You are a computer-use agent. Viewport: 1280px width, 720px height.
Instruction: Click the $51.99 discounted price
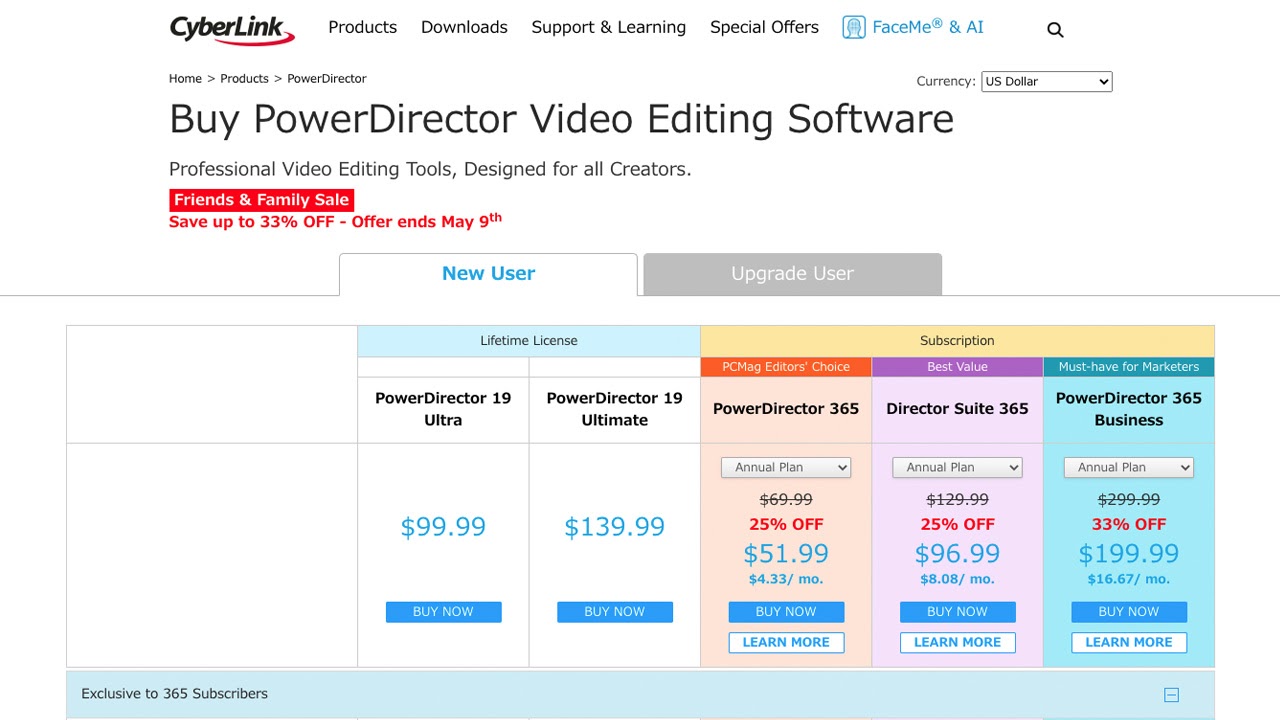786,554
